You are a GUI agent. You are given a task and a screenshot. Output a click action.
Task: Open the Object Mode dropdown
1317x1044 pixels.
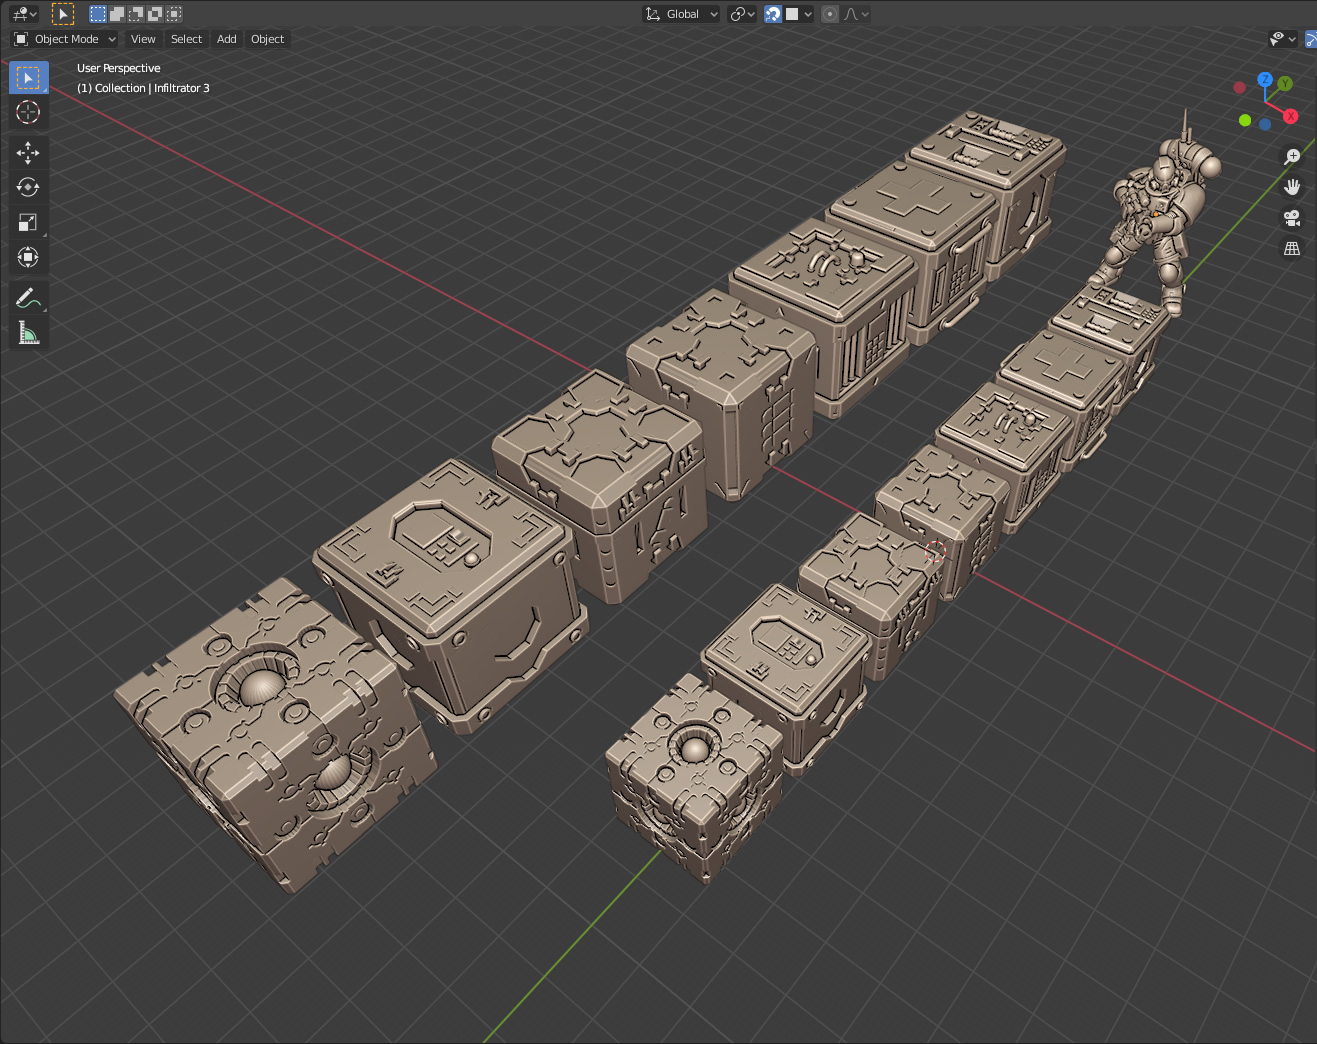(65, 39)
